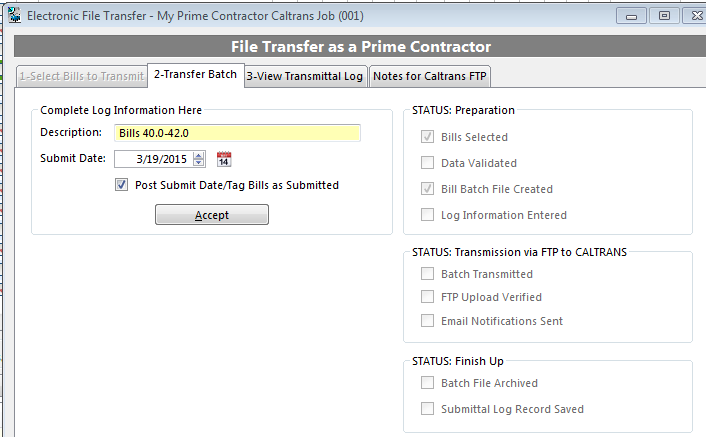706x437 pixels.
Task: Open the calendar date picker icon
Action: click(224, 159)
